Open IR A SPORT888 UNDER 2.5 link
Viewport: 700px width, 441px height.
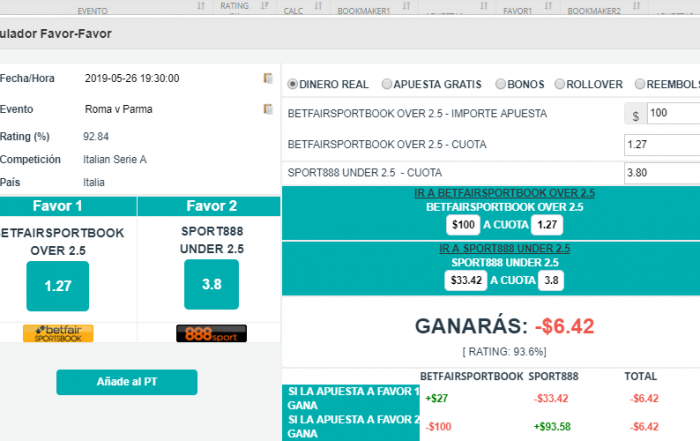504,249
